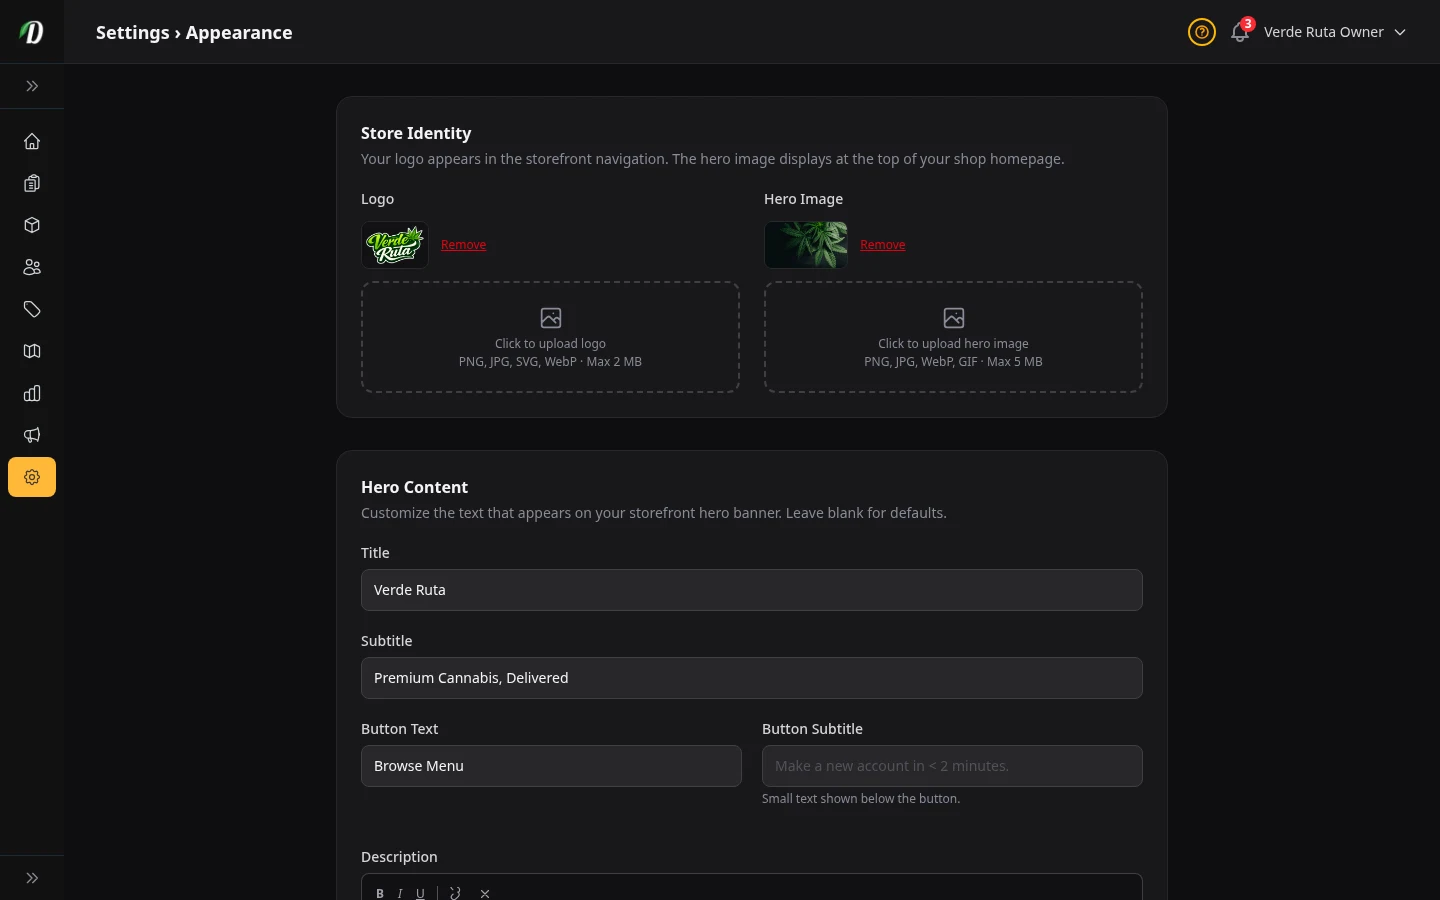Open the products box icon
The height and width of the screenshot is (900, 1440).
(32, 225)
